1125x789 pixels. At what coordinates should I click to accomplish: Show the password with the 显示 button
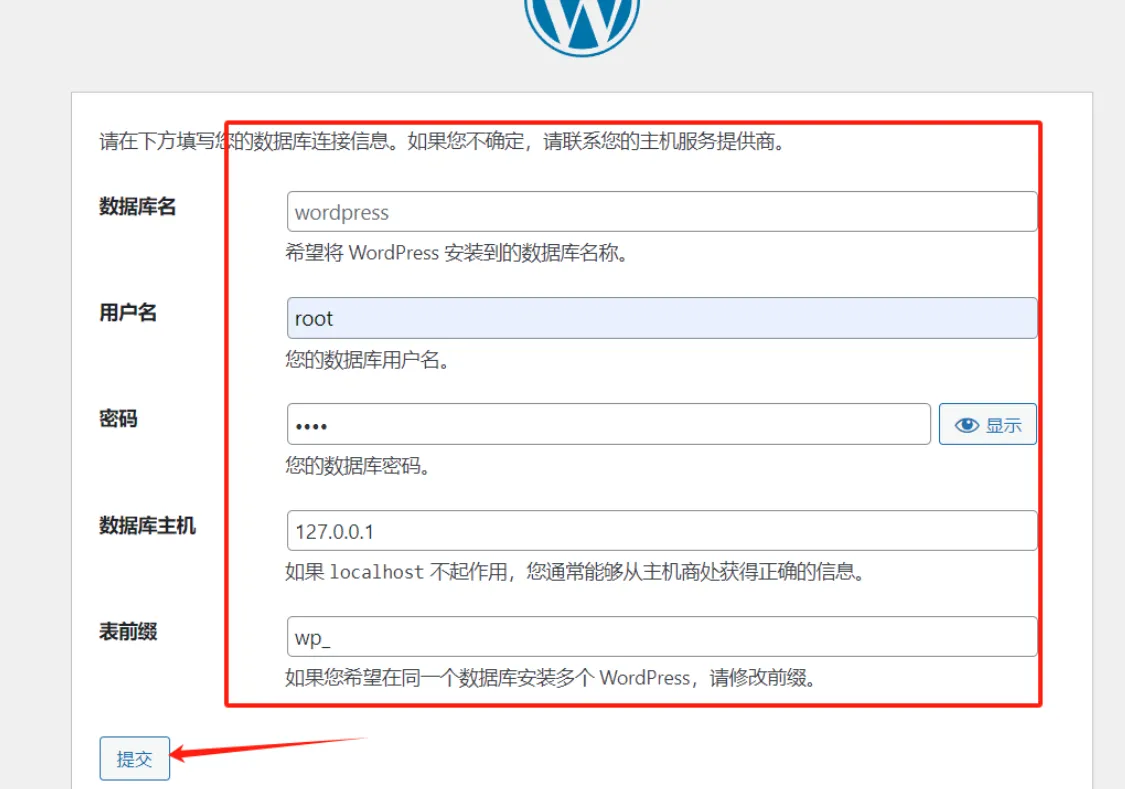coord(987,425)
